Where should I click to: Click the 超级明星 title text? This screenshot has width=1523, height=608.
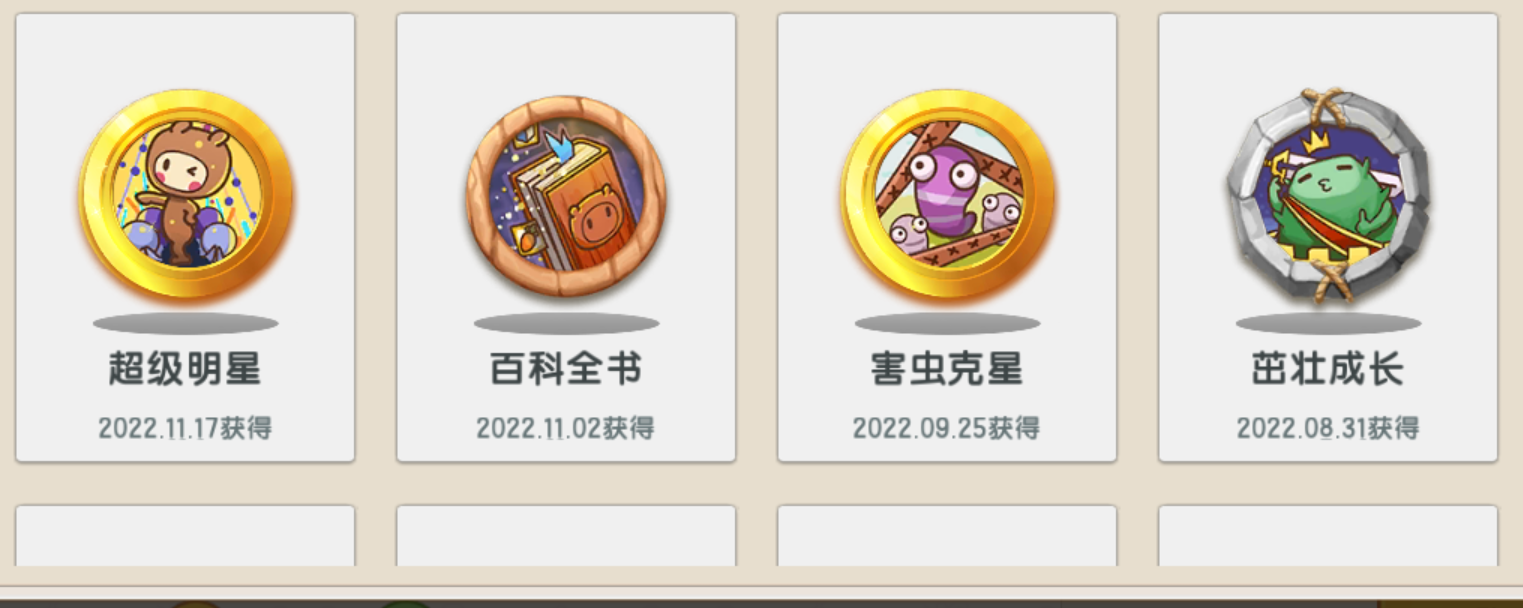185,369
